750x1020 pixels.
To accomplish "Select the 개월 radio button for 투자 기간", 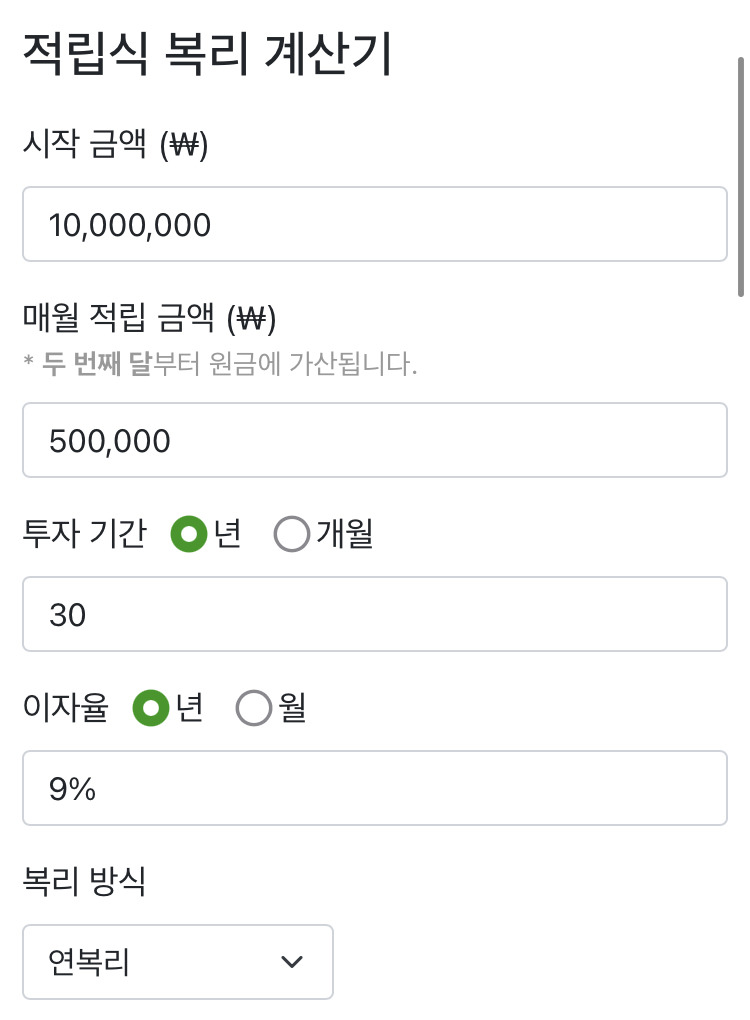I will pyautogui.click(x=291, y=535).
